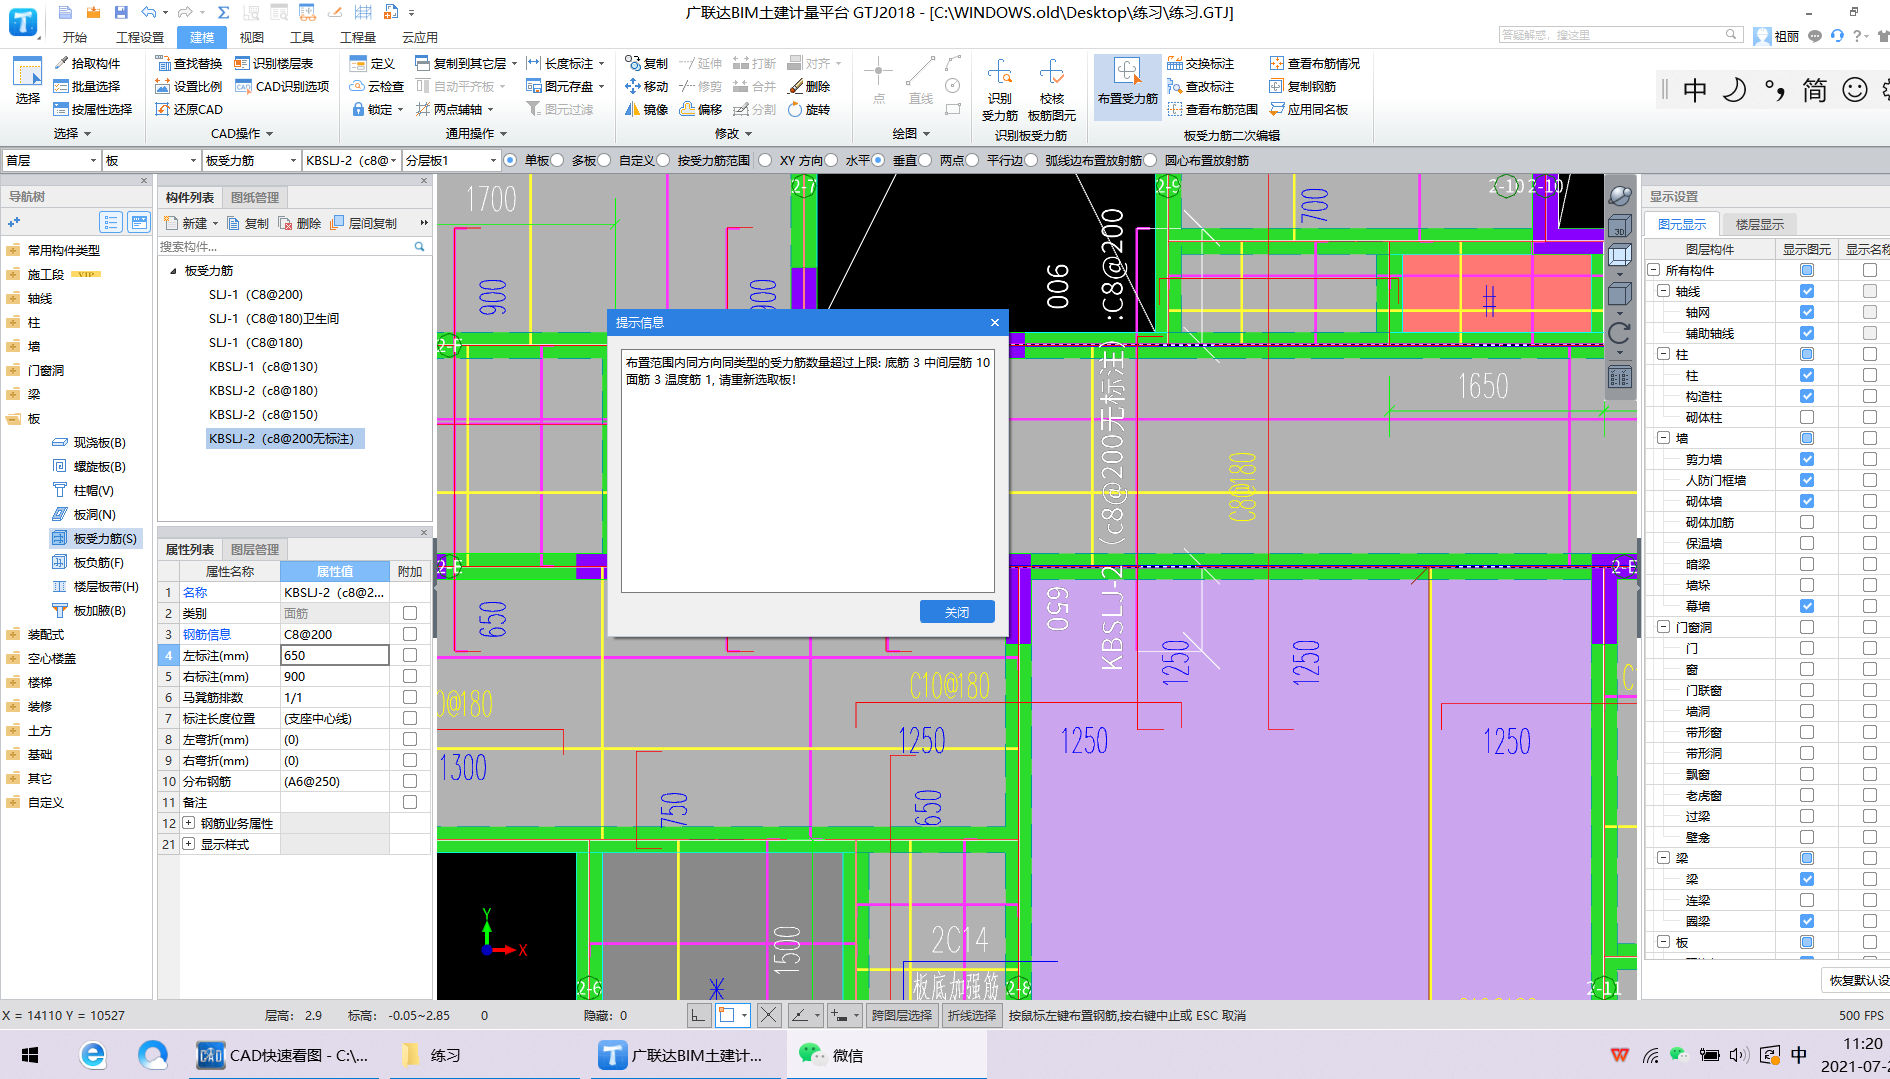Open 识别楼层表 recognize floor table
Viewport: 1890px width, 1079px height.
tap(274, 63)
